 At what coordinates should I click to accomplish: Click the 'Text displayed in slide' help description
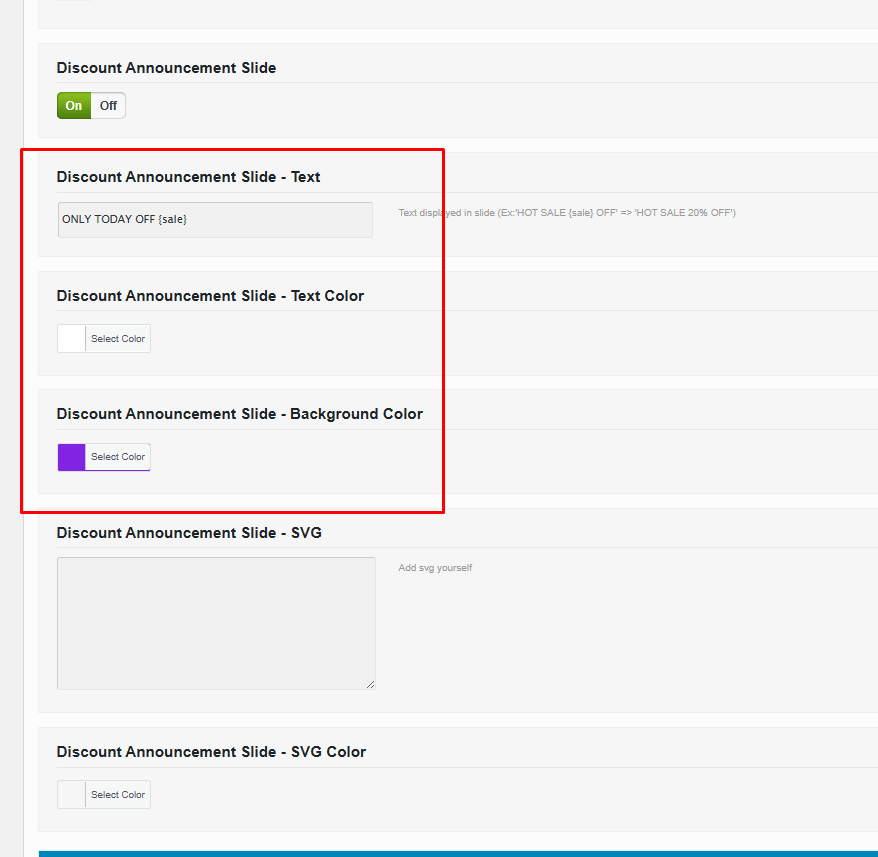click(x=566, y=213)
